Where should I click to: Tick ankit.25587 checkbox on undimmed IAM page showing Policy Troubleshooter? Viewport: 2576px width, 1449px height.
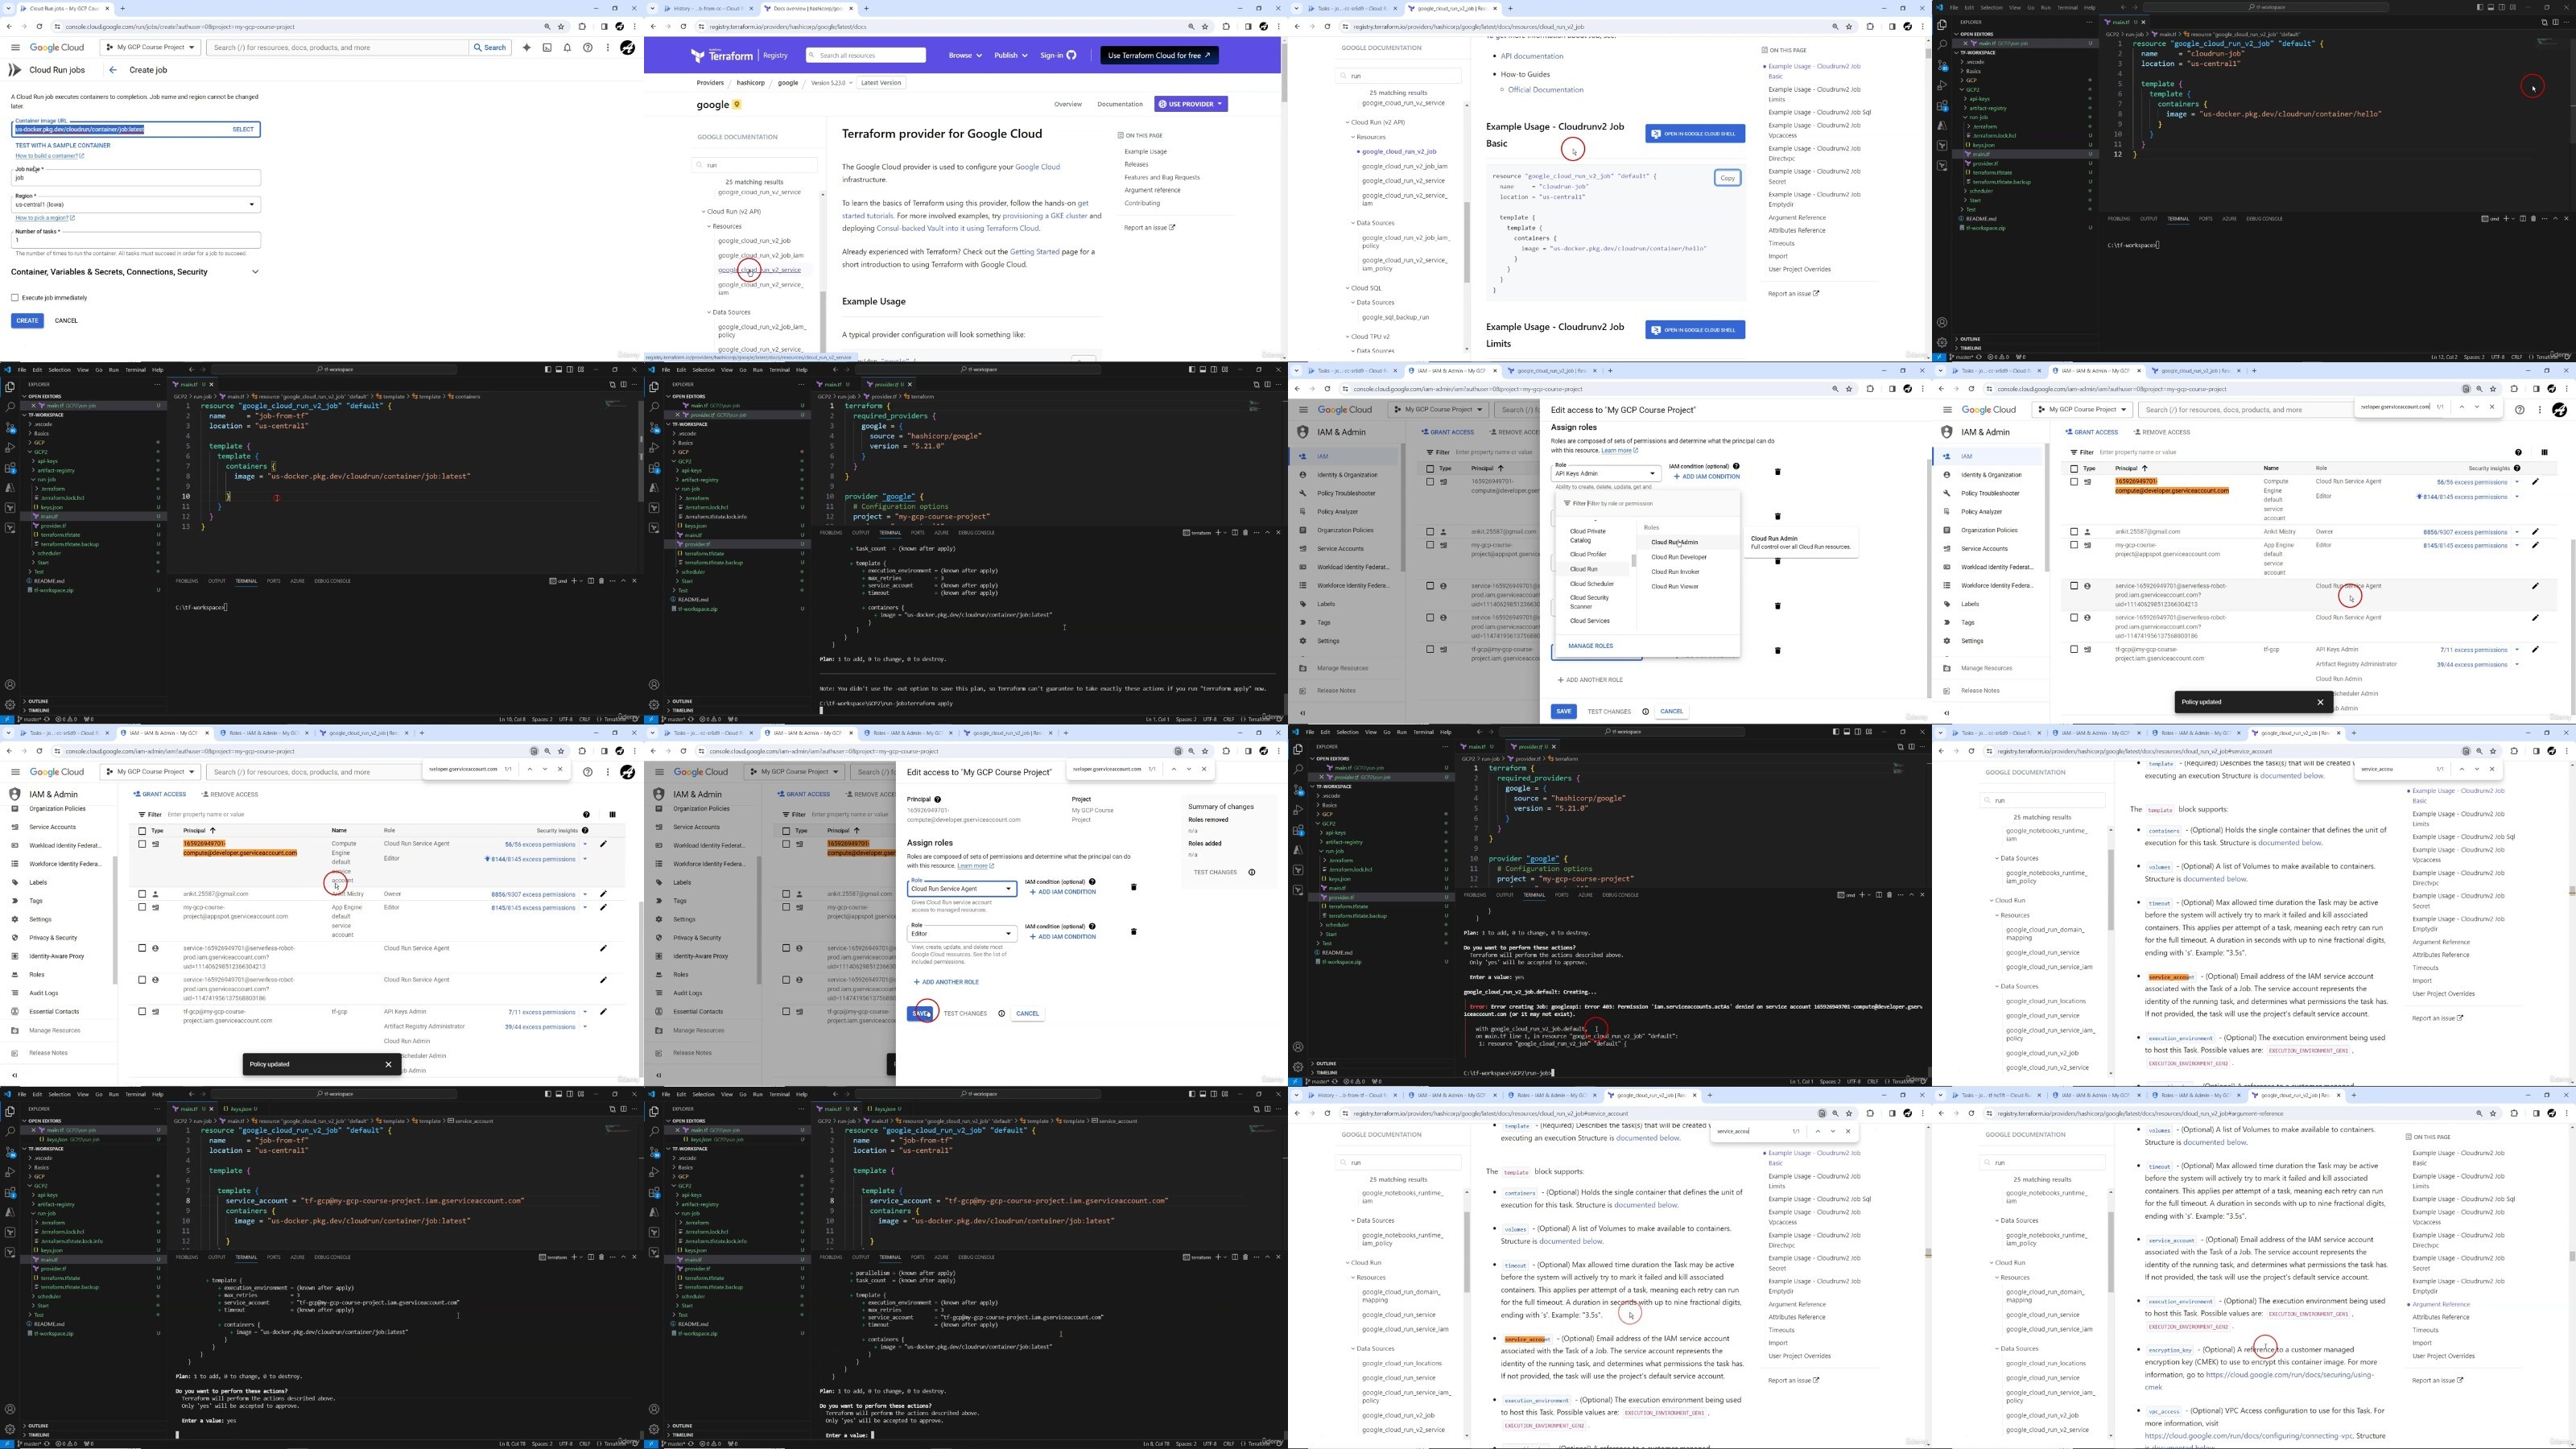[2074, 532]
